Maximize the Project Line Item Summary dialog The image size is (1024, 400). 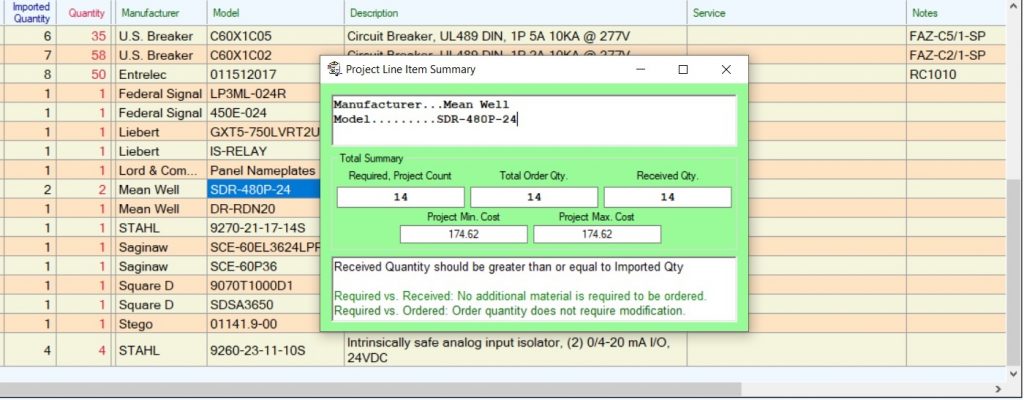click(x=683, y=70)
